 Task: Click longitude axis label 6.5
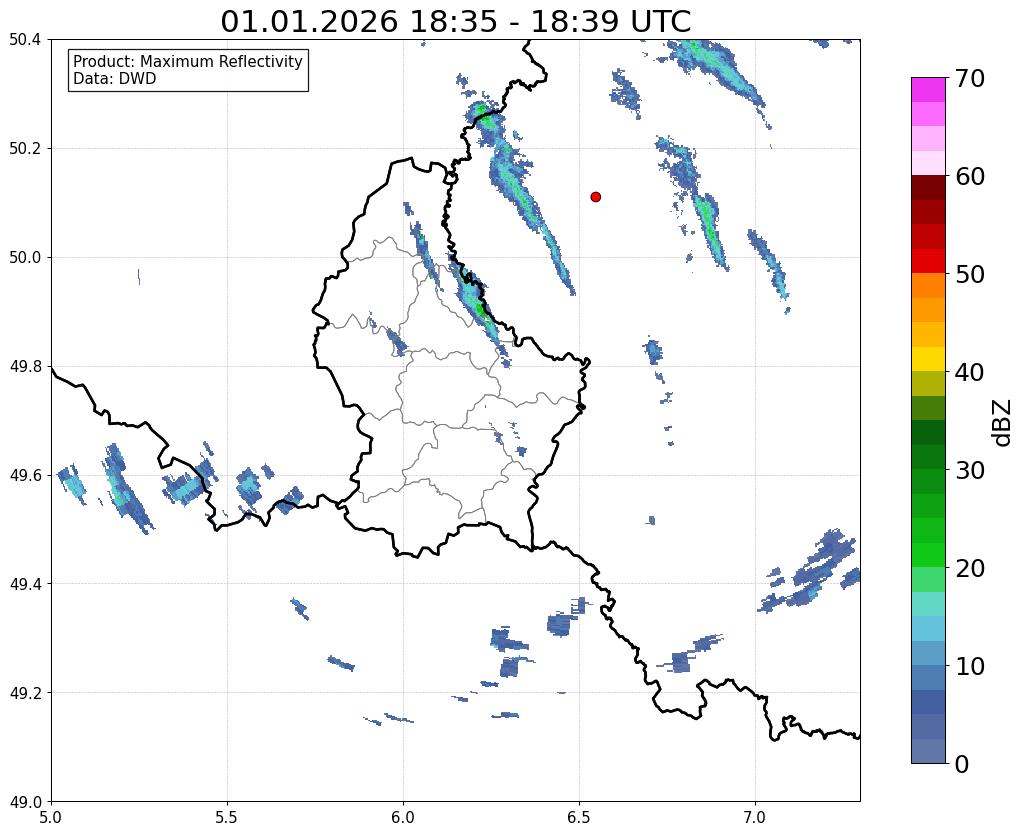(579, 818)
